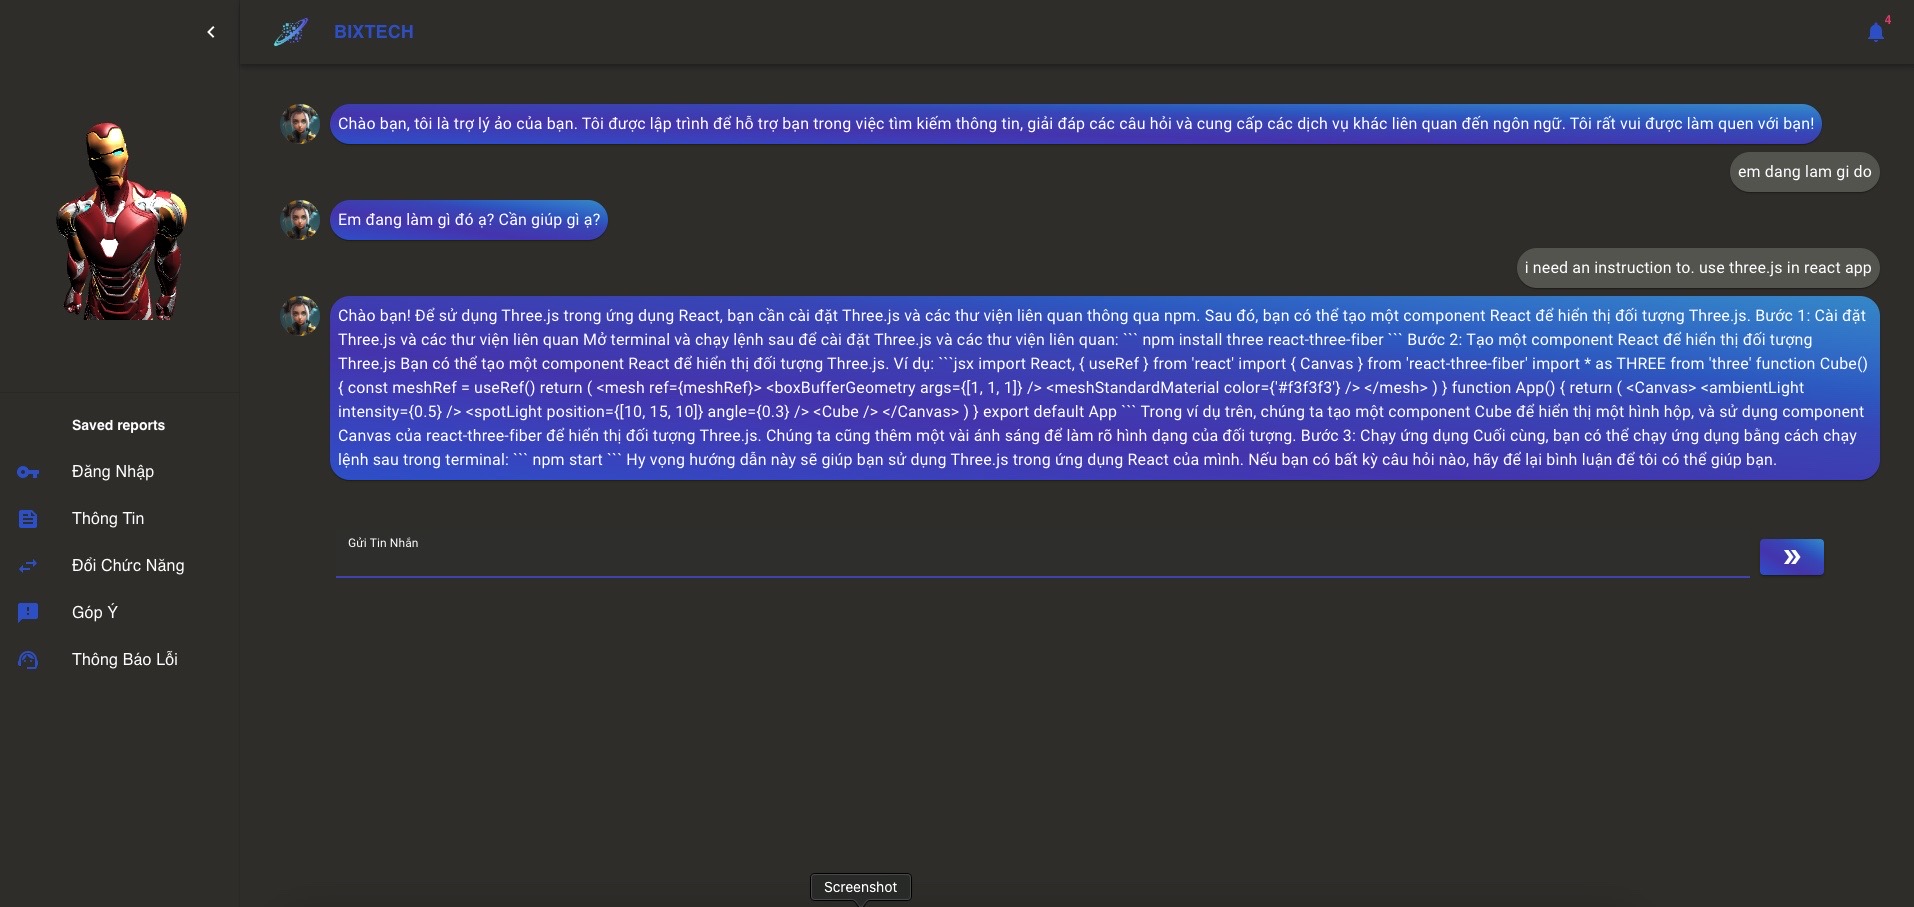Click the user message about three.js instruction
This screenshot has height=907, width=1914.
point(1697,268)
